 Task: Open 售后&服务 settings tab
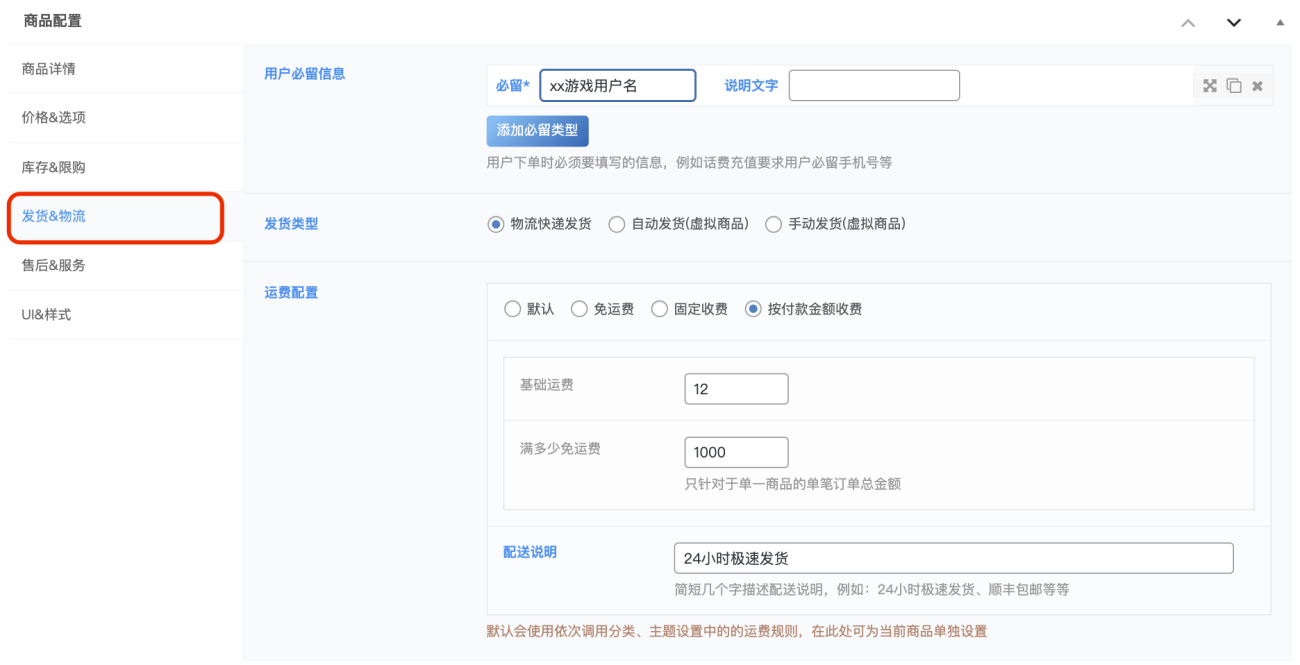click(54, 265)
